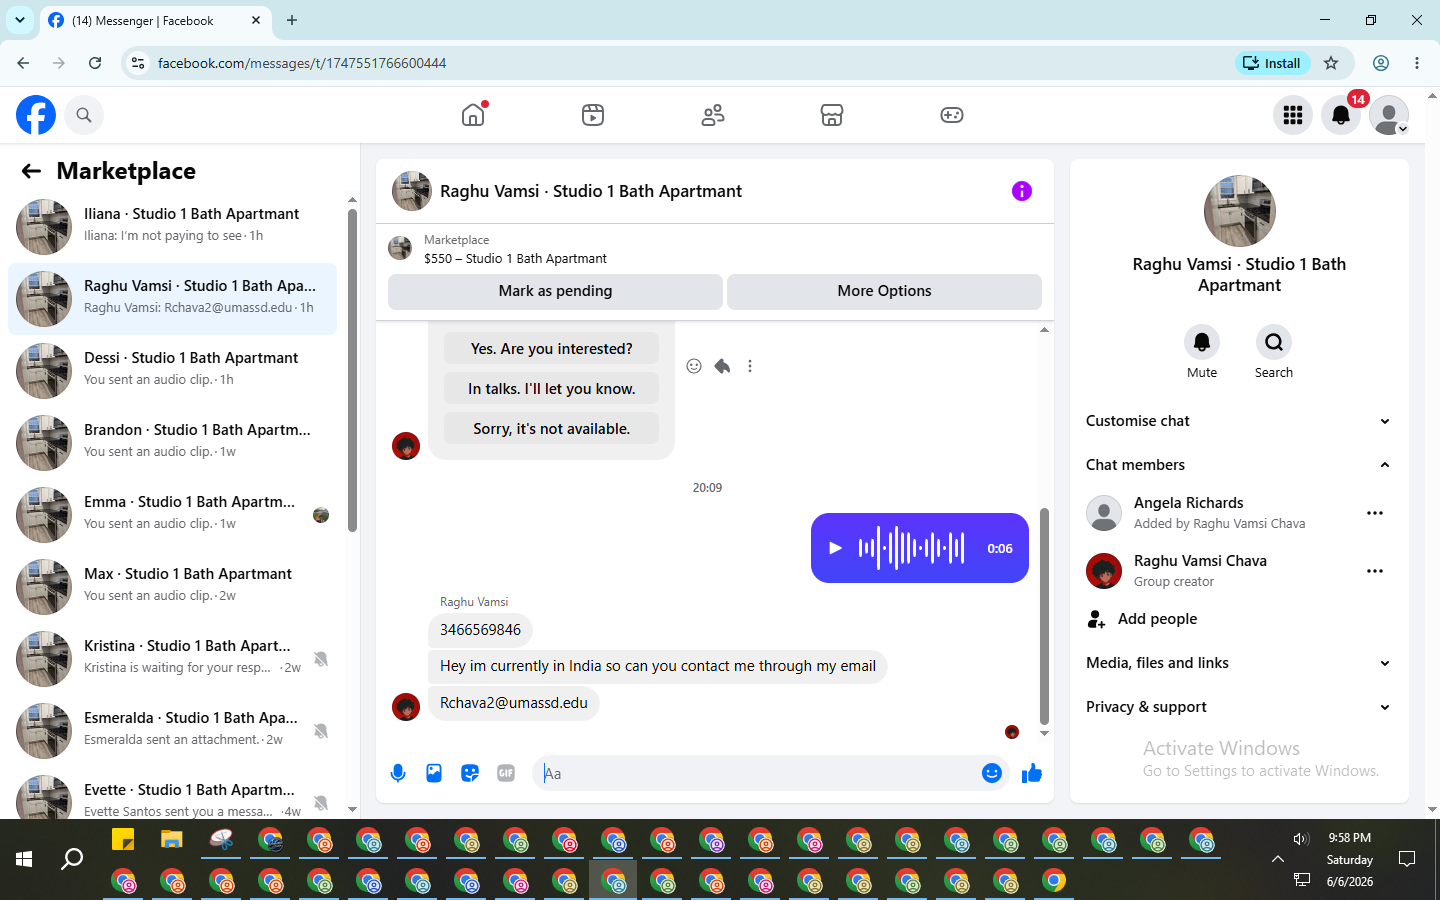The width and height of the screenshot is (1440, 900).
Task: Open File Explorer from taskbar
Action: (x=172, y=839)
